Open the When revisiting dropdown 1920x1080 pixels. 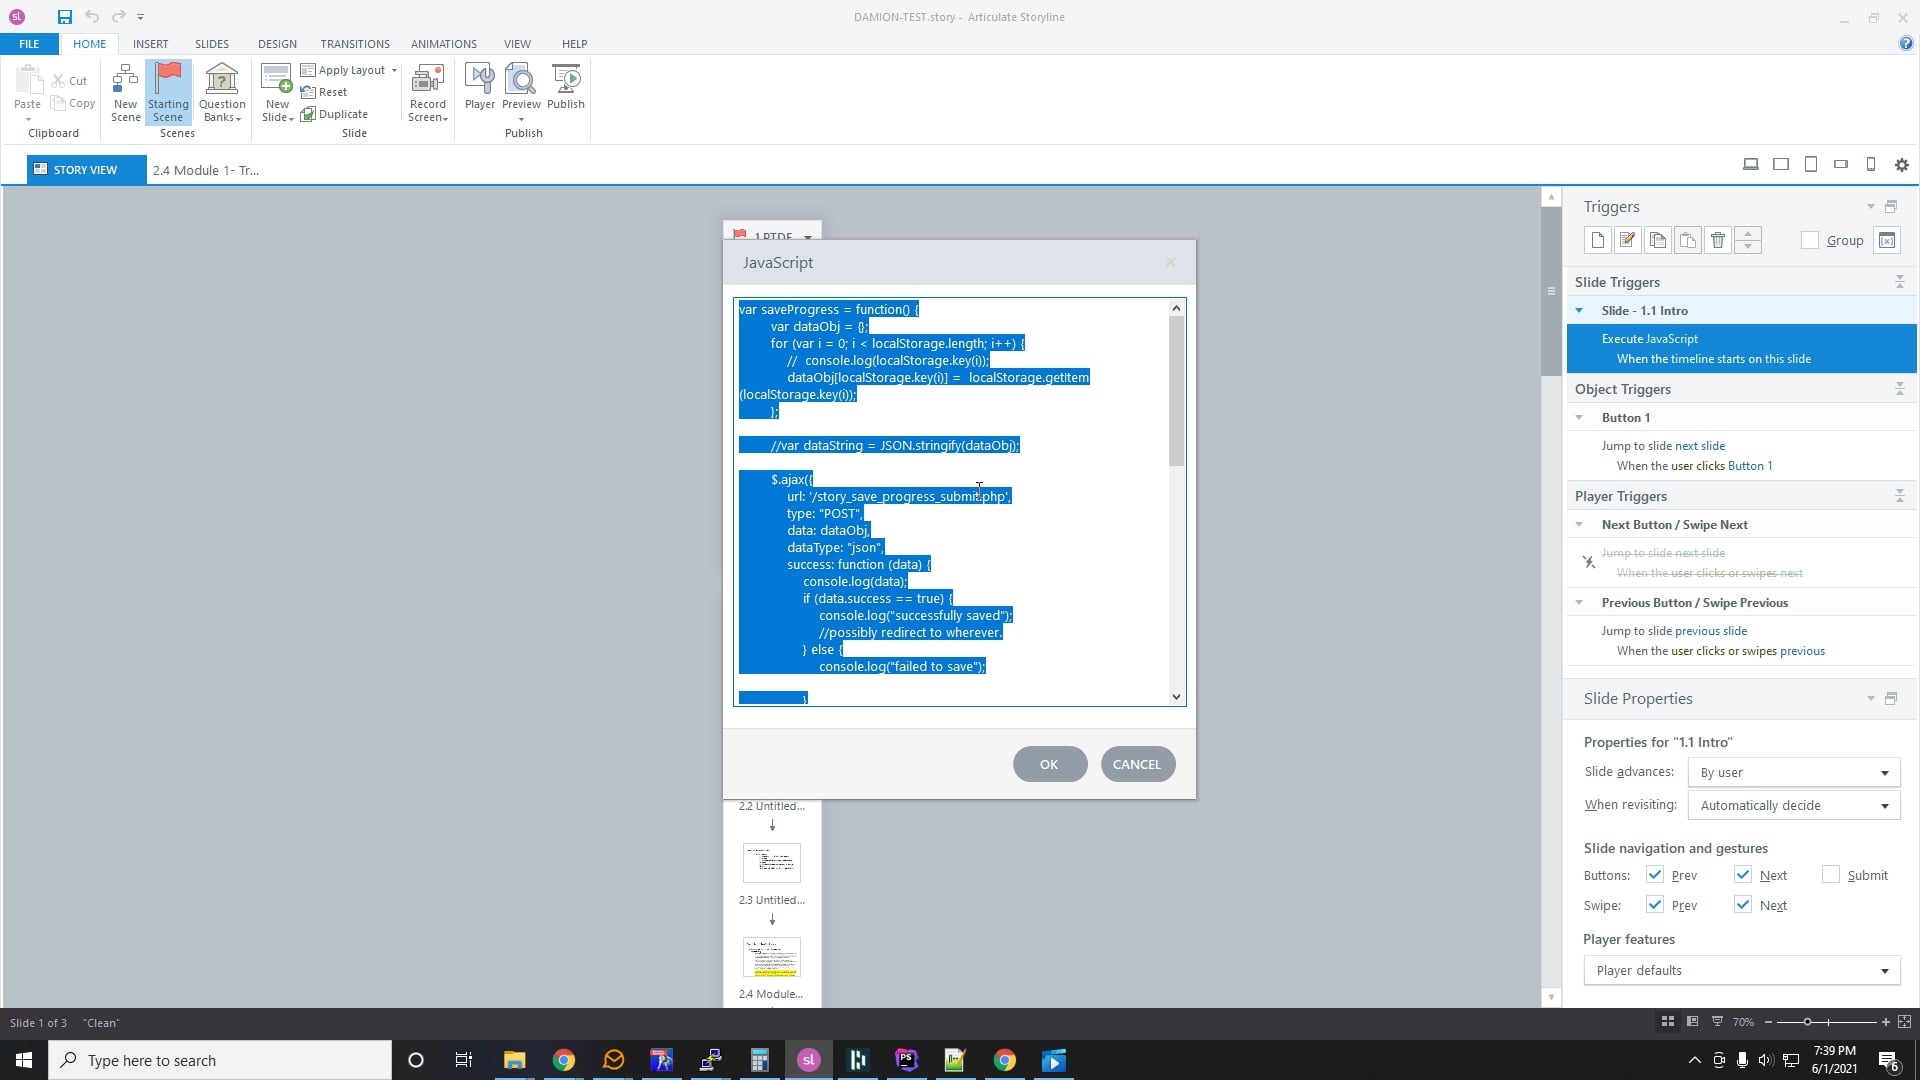pyautogui.click(x=1793, y=805)
